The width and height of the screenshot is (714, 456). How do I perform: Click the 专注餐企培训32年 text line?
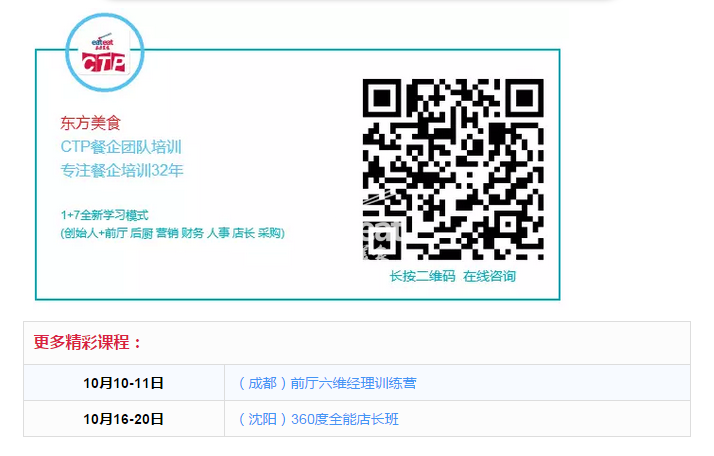[x=122, y=170]
